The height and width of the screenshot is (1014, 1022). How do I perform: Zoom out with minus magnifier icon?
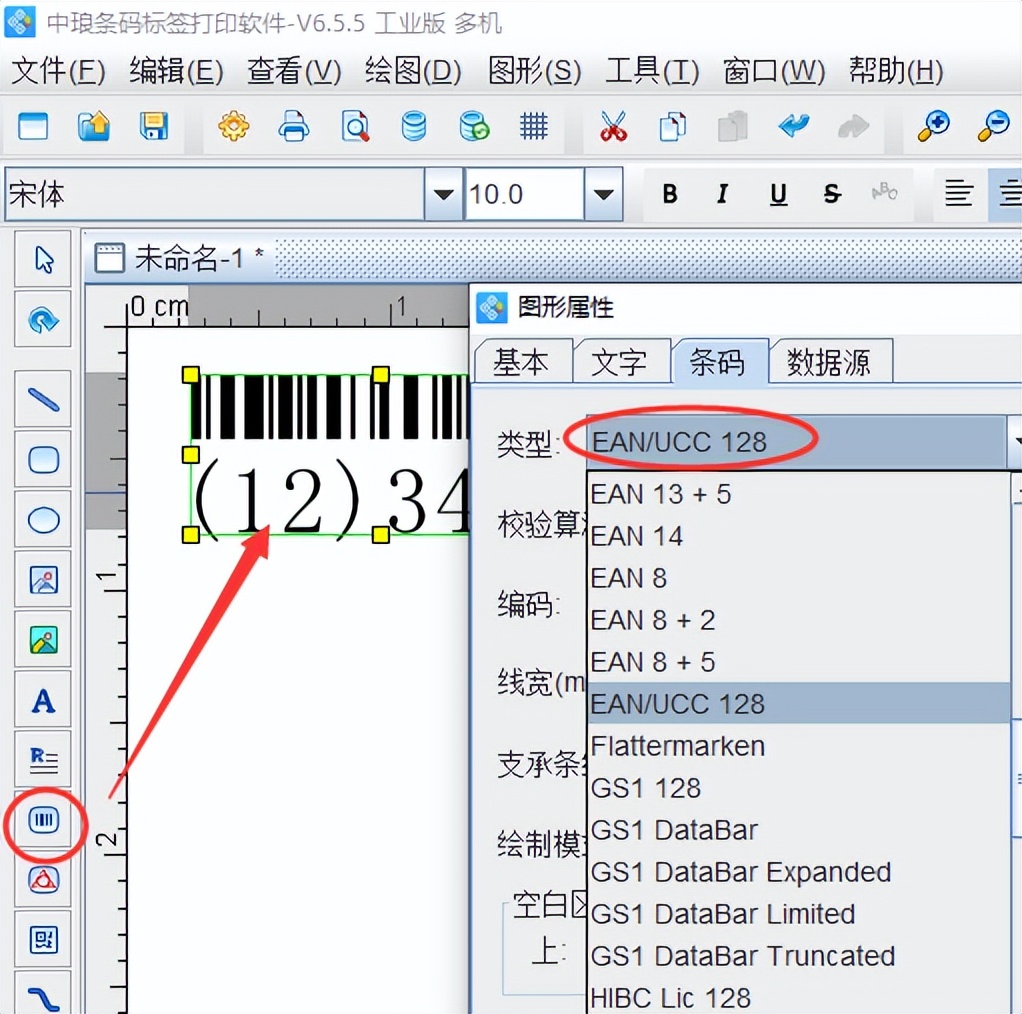[993, 126]
